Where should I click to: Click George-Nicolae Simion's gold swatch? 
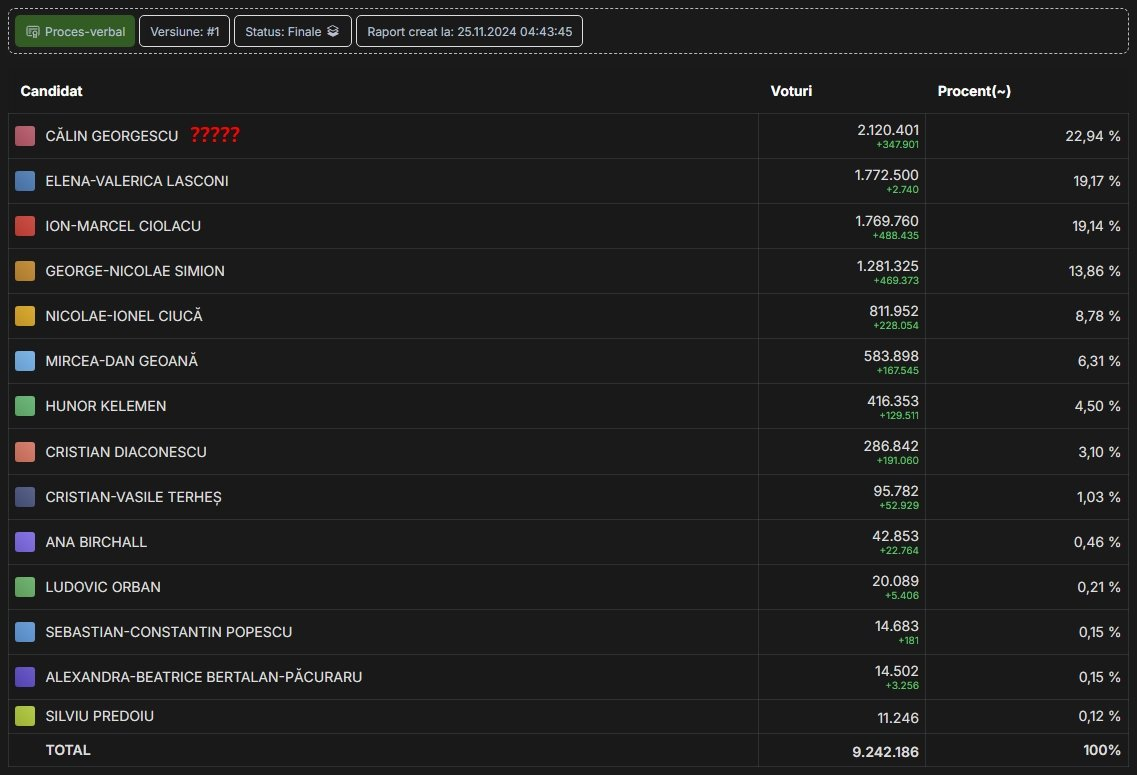click(x=25, y=271)
